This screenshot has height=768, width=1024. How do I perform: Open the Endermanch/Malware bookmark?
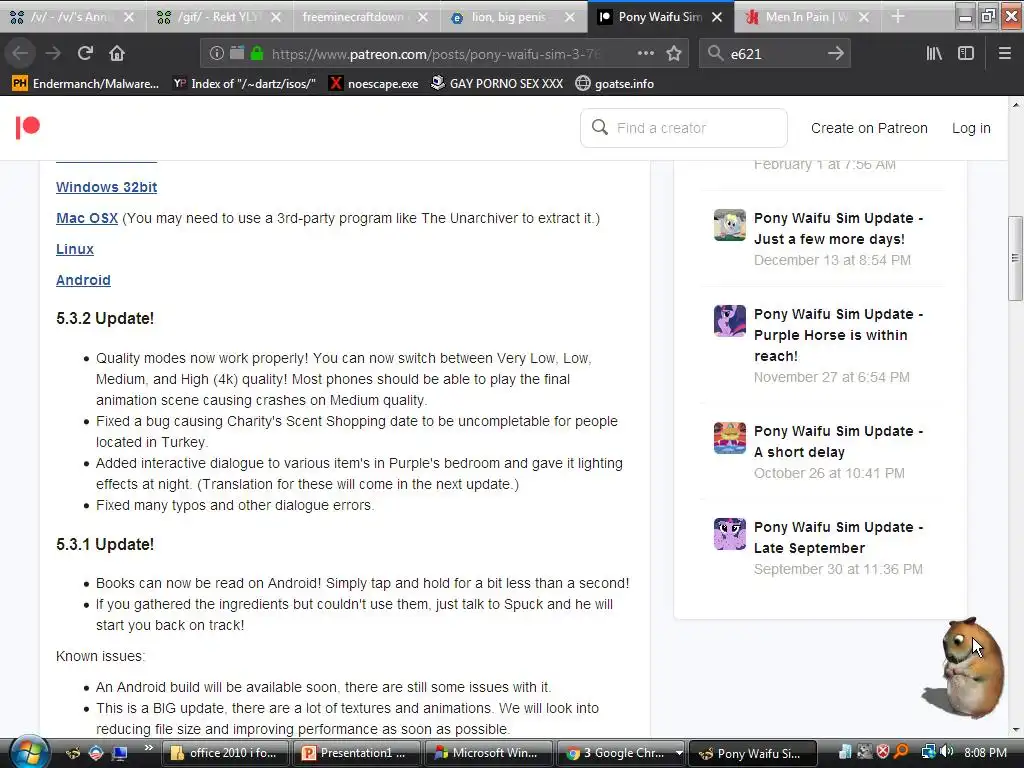(86, 84)
